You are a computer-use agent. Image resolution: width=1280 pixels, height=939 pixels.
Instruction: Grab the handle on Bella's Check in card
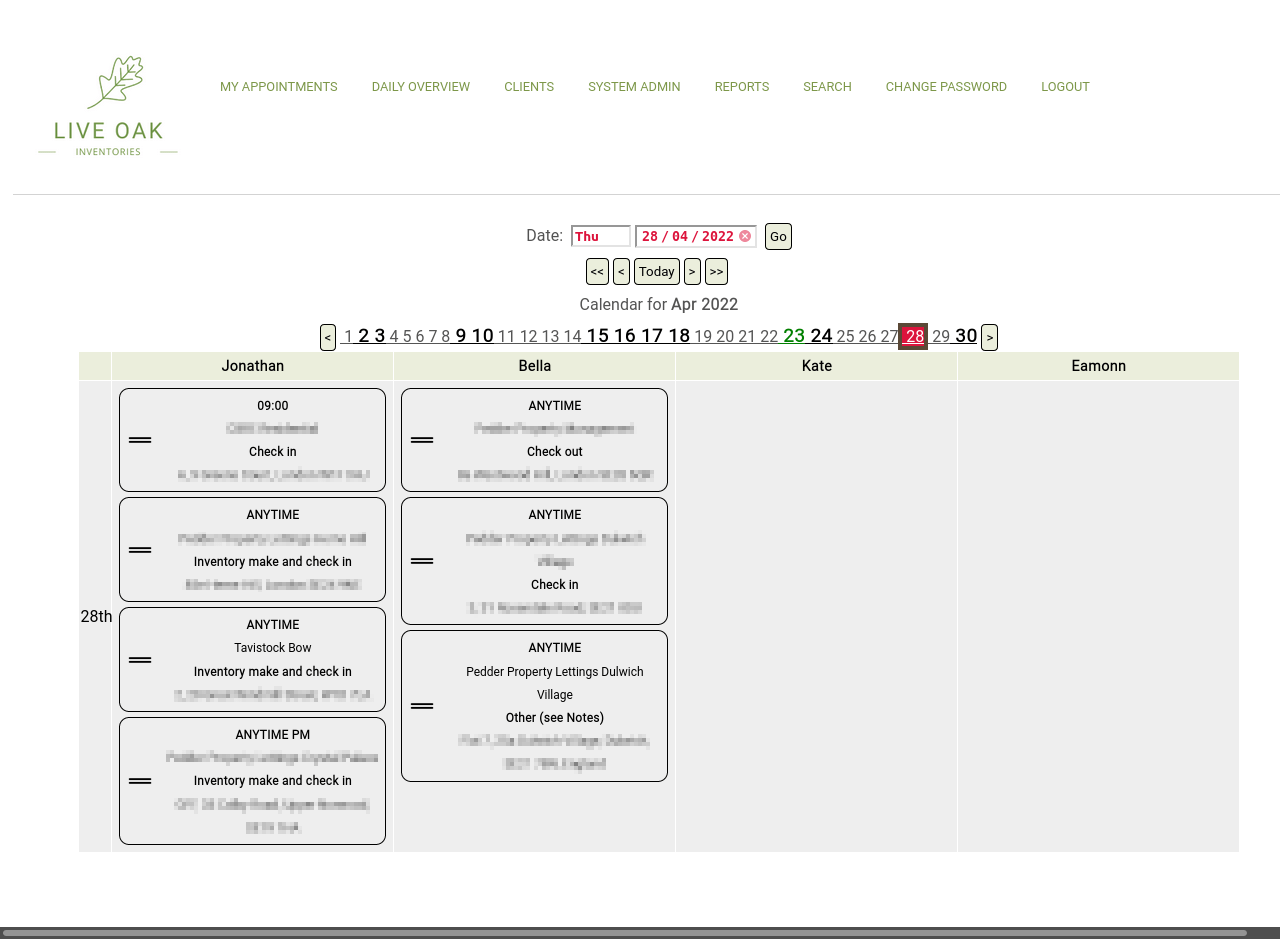tap(422, 561)
